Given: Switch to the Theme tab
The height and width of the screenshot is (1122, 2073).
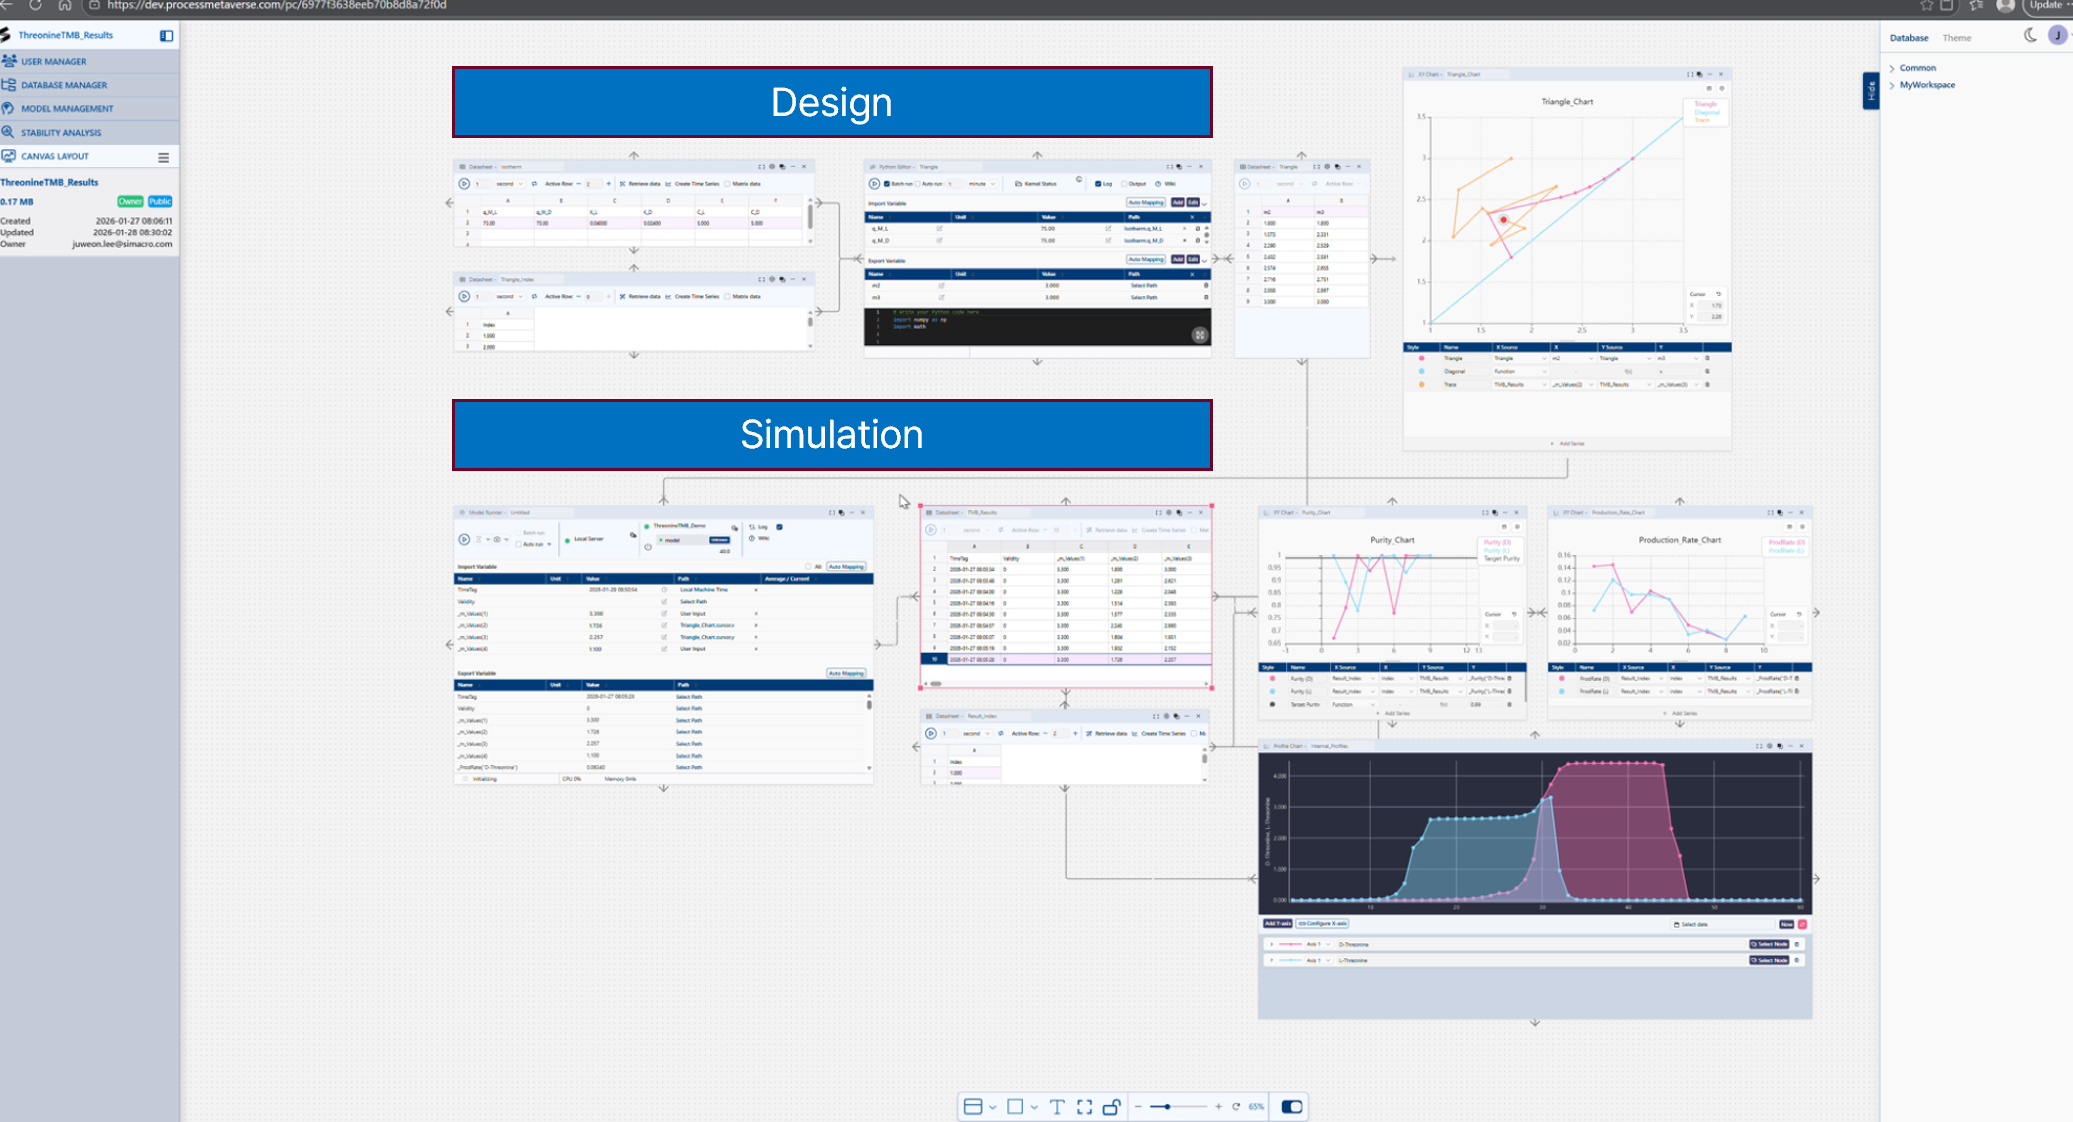Looking at the screenshot, I should 1956,38.
